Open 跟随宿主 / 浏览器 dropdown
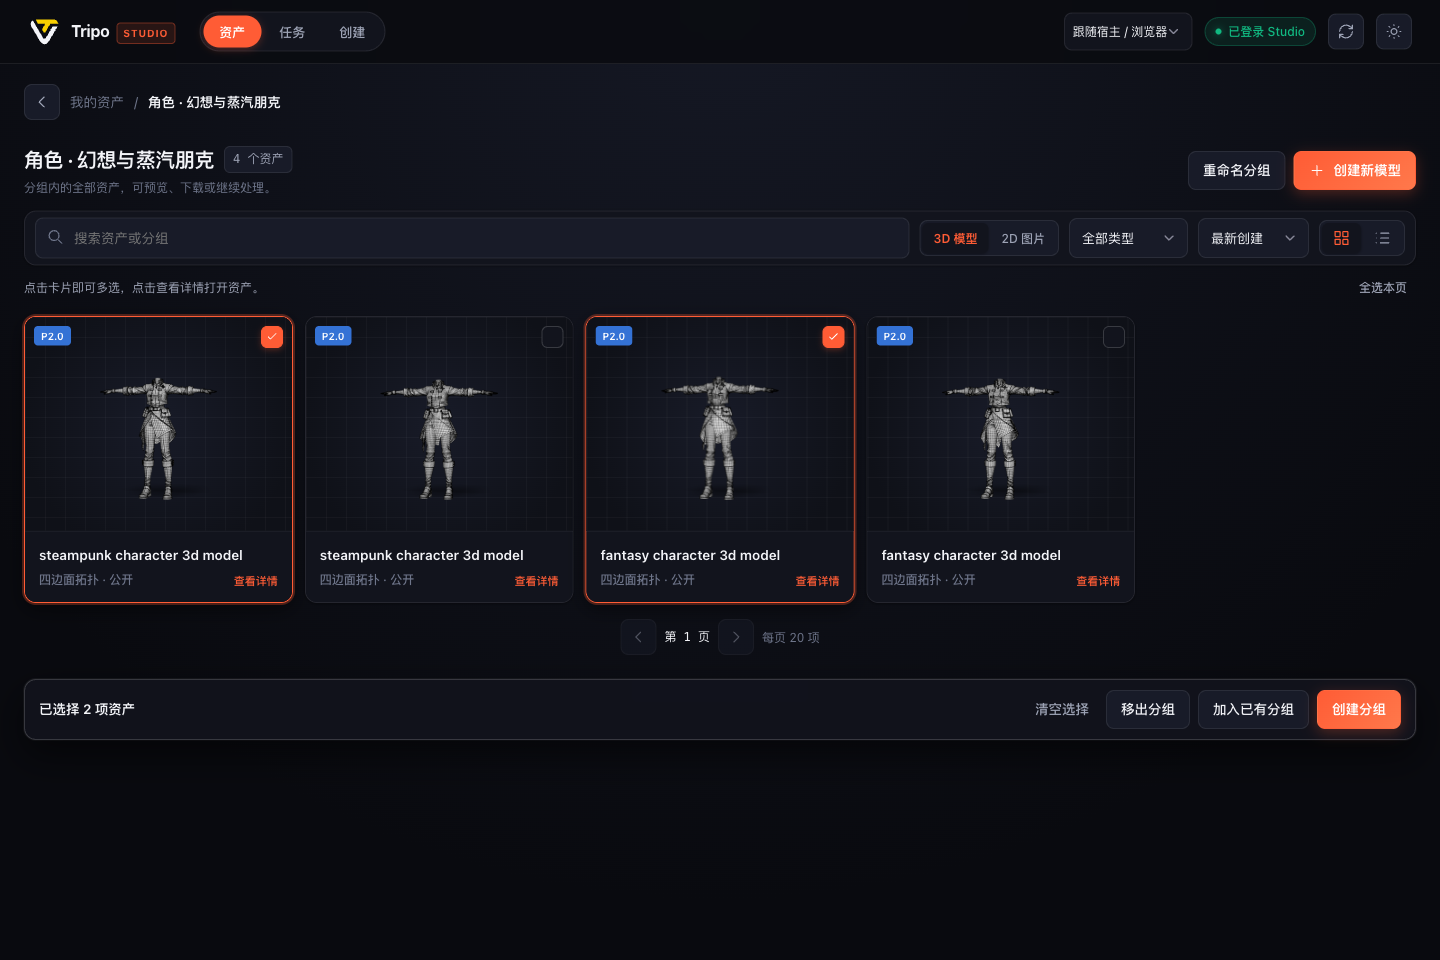Viewport: 1440px width, 960px height. tap(1127, 32)
